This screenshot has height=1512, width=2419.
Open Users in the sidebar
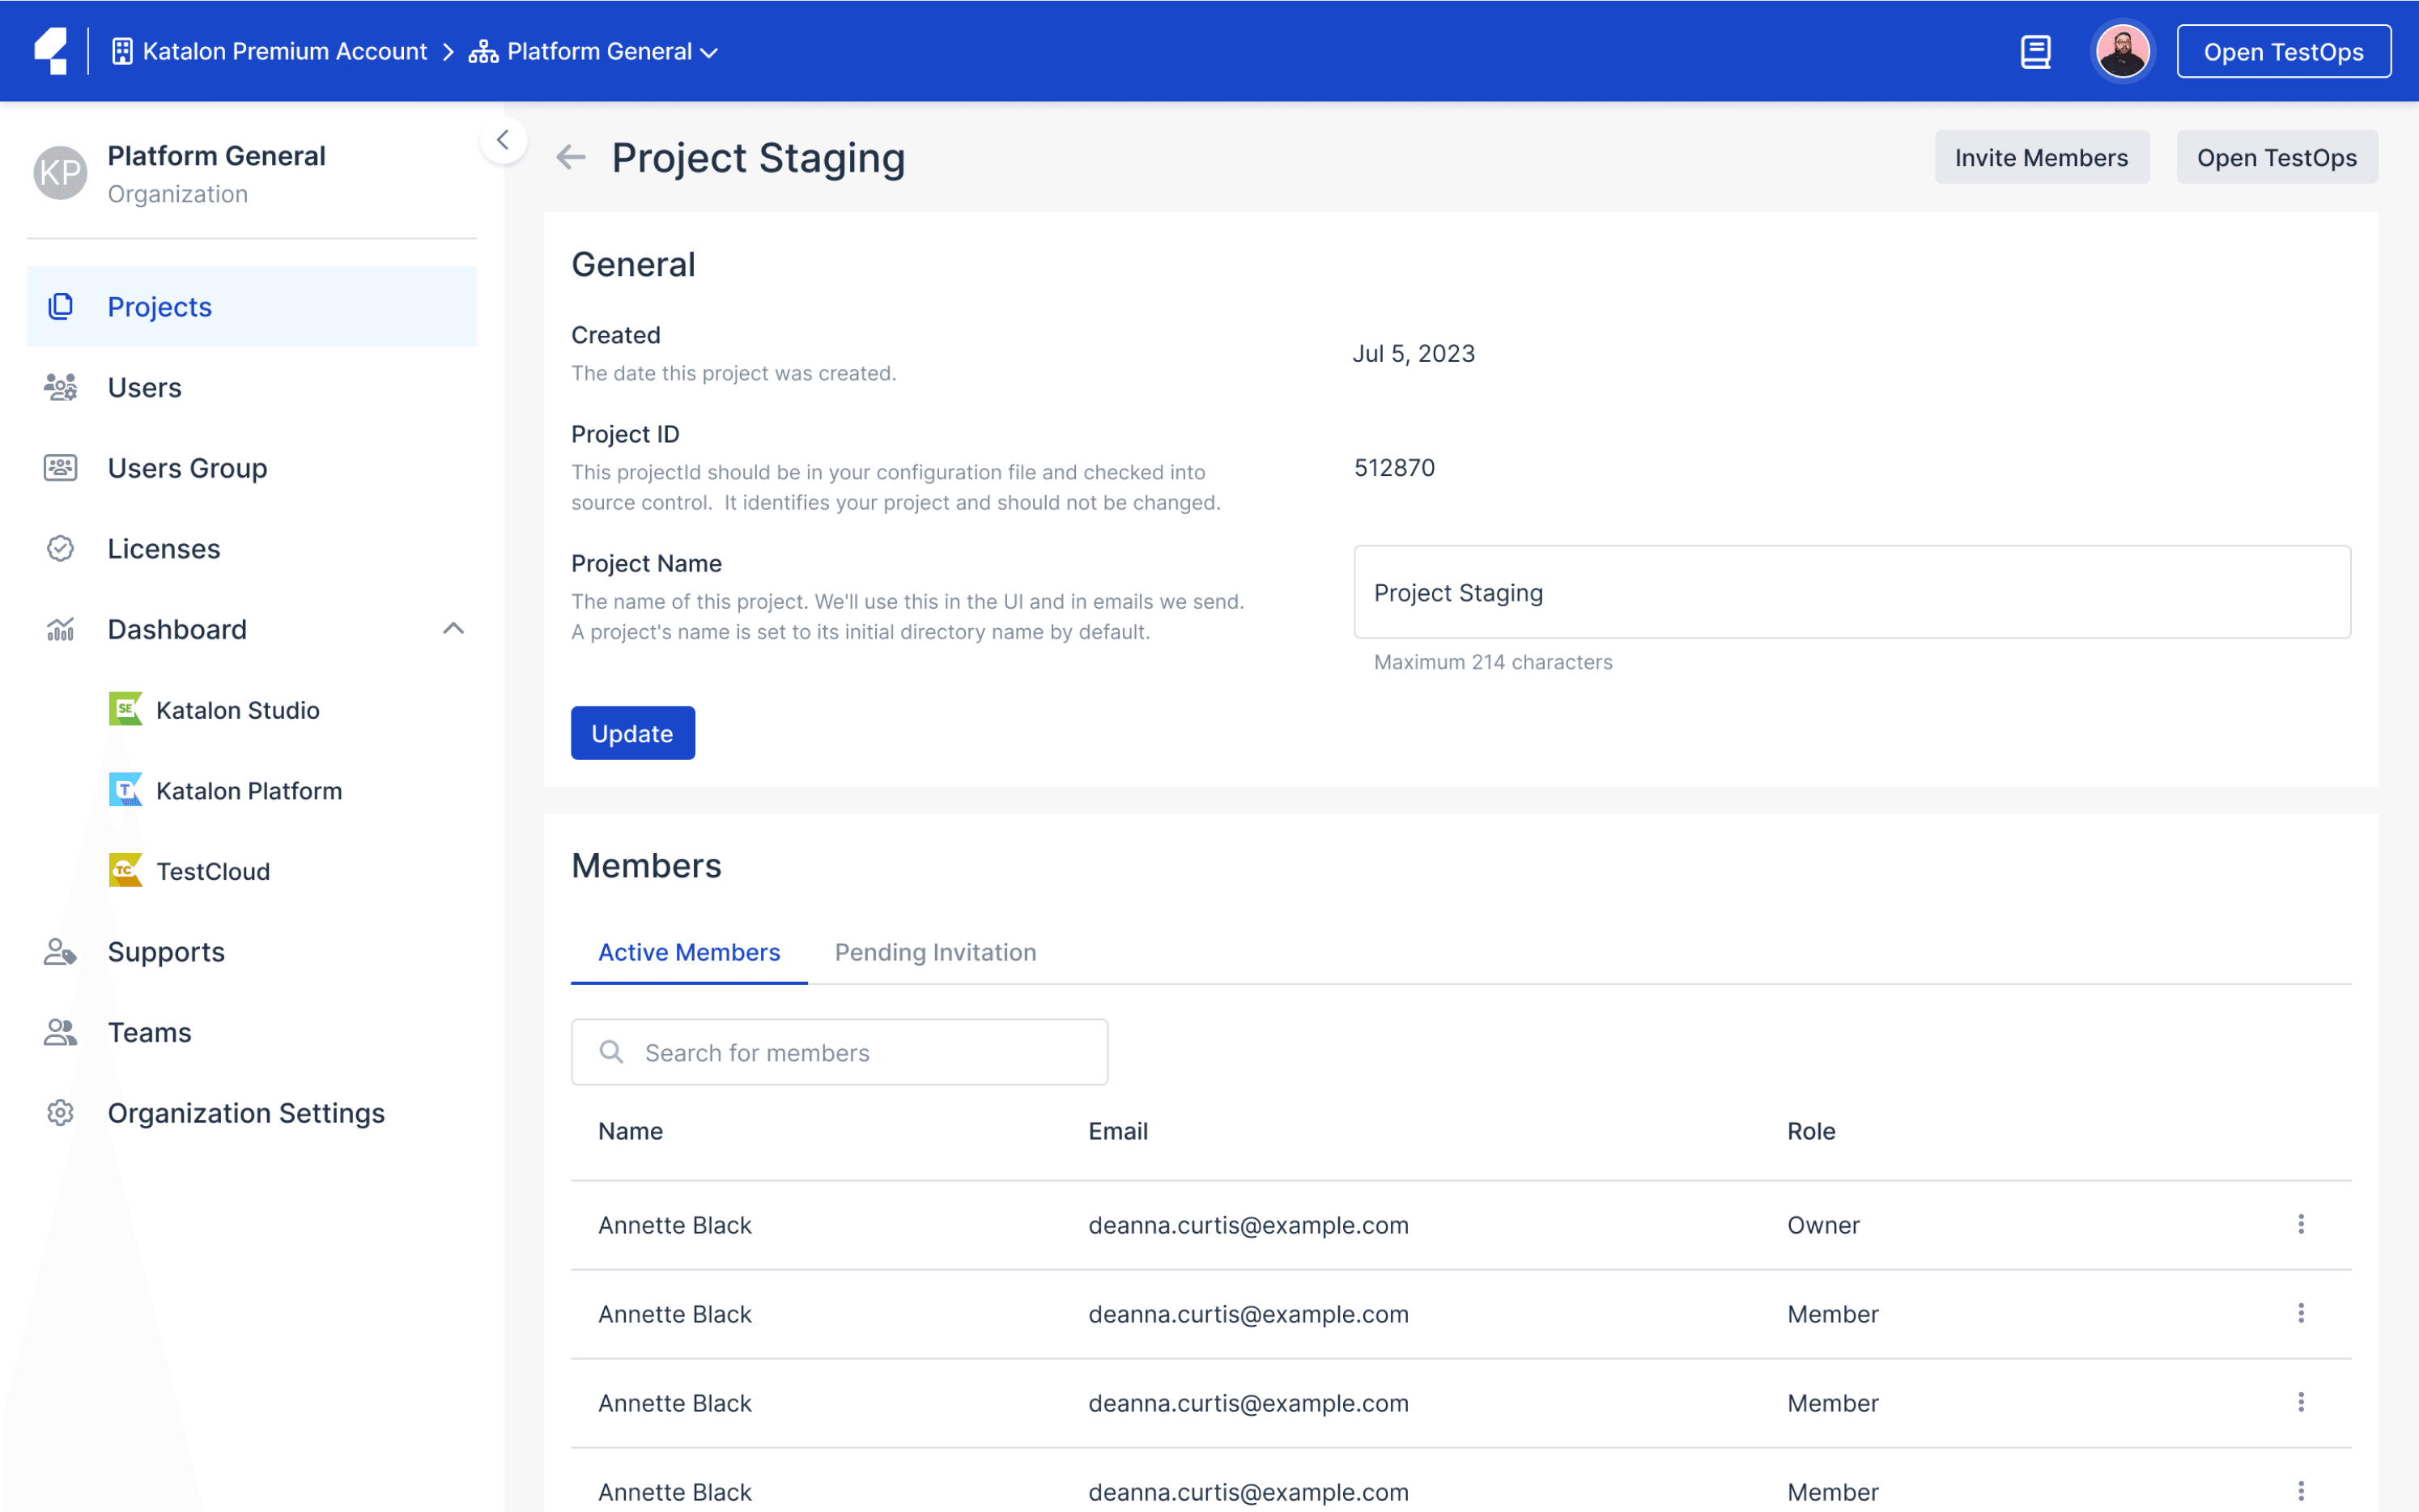pos(252,387)
